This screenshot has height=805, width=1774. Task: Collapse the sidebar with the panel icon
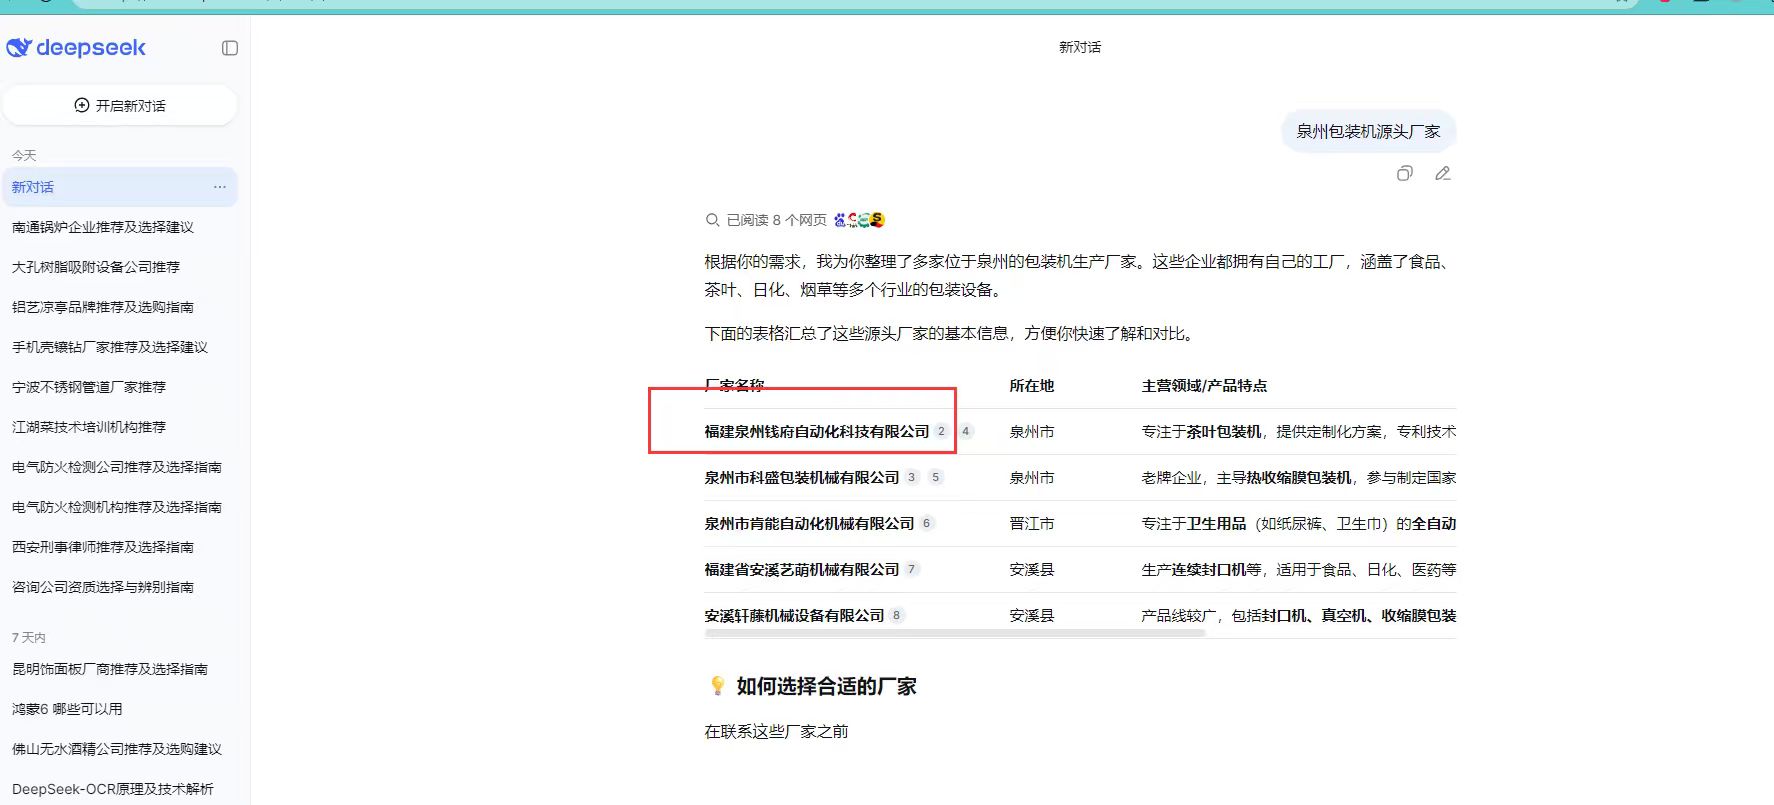(230, 48)
